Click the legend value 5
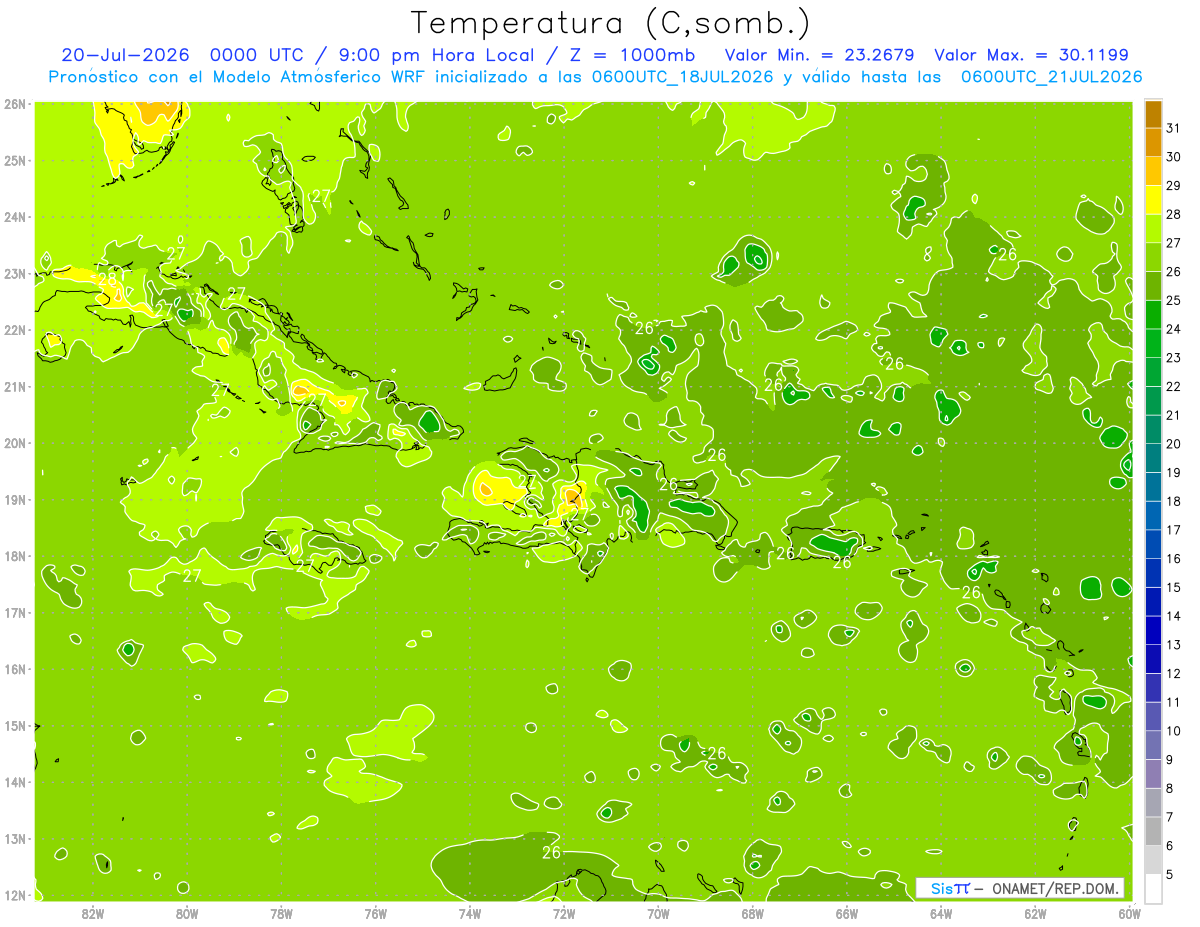This screenshot has width=1200, height=927. [x=1170, y=874]
